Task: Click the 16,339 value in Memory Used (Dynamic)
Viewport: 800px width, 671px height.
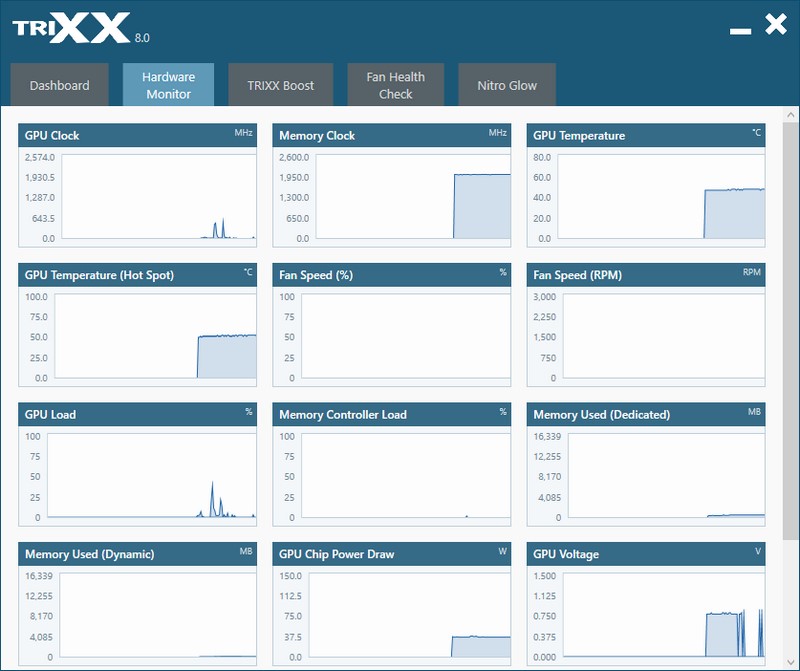Action: point(39,576)
